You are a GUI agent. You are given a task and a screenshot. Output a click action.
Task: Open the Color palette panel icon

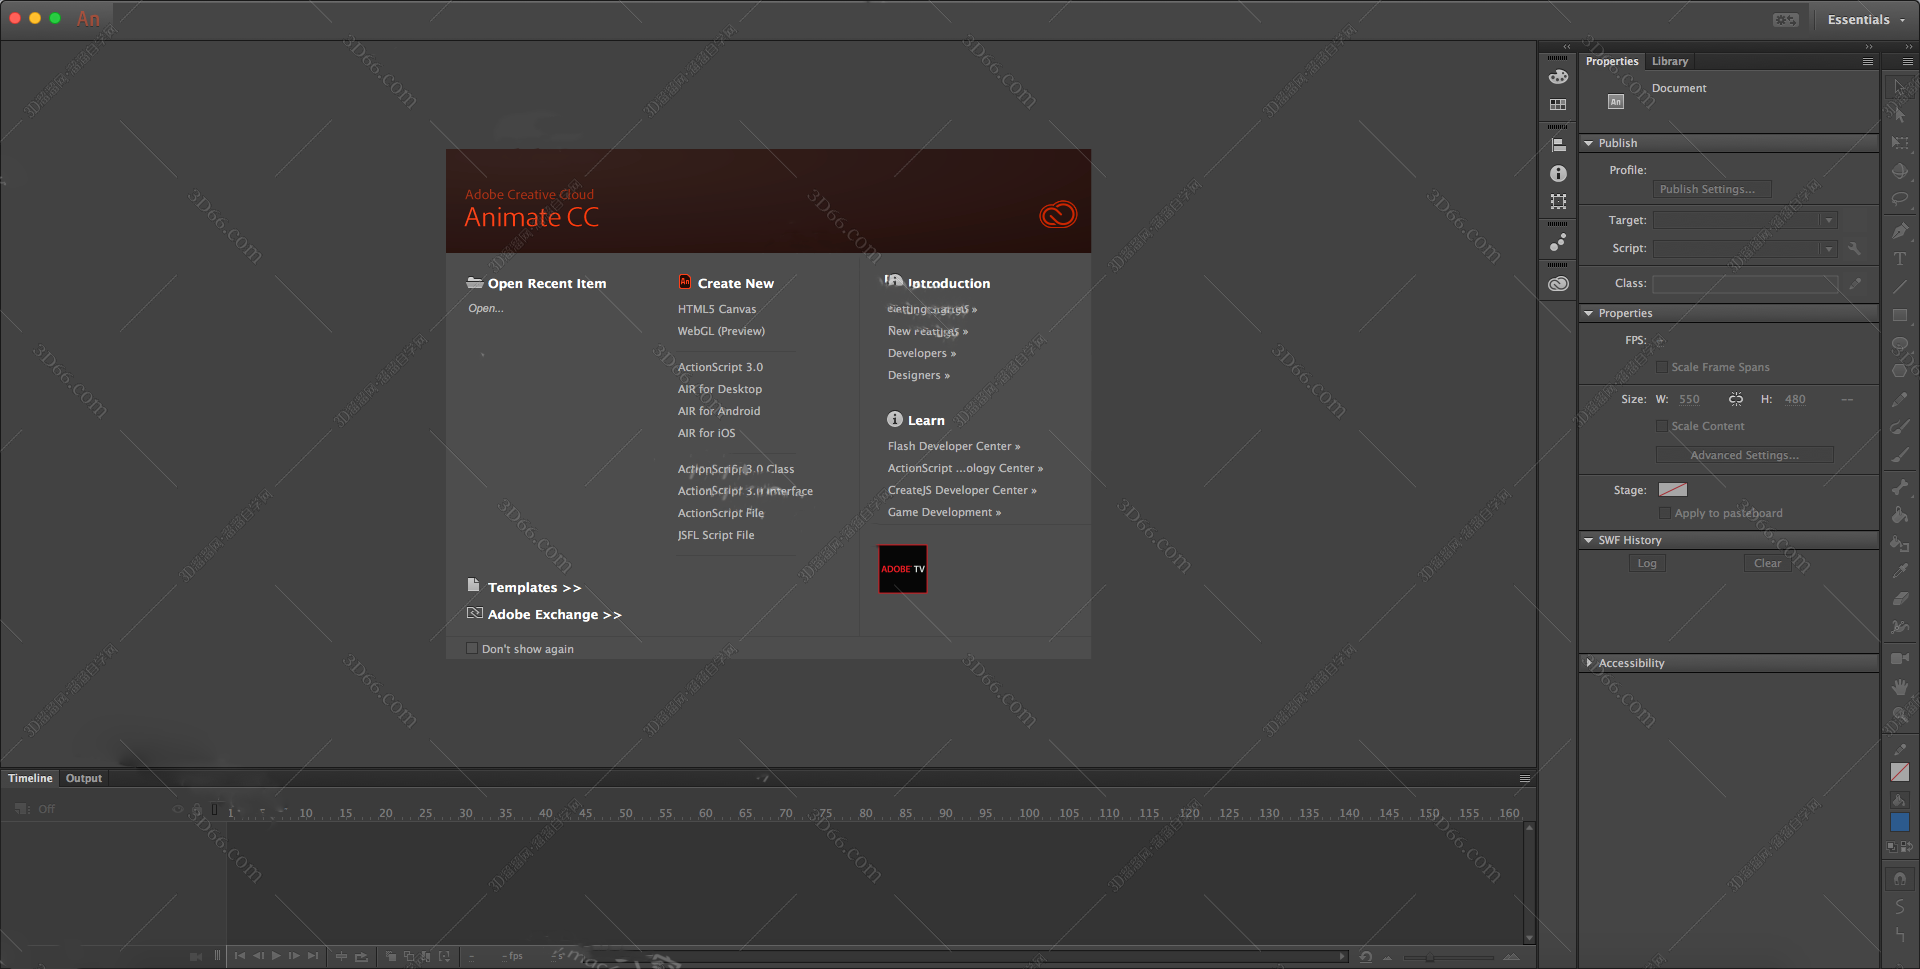pos(1558,77)
